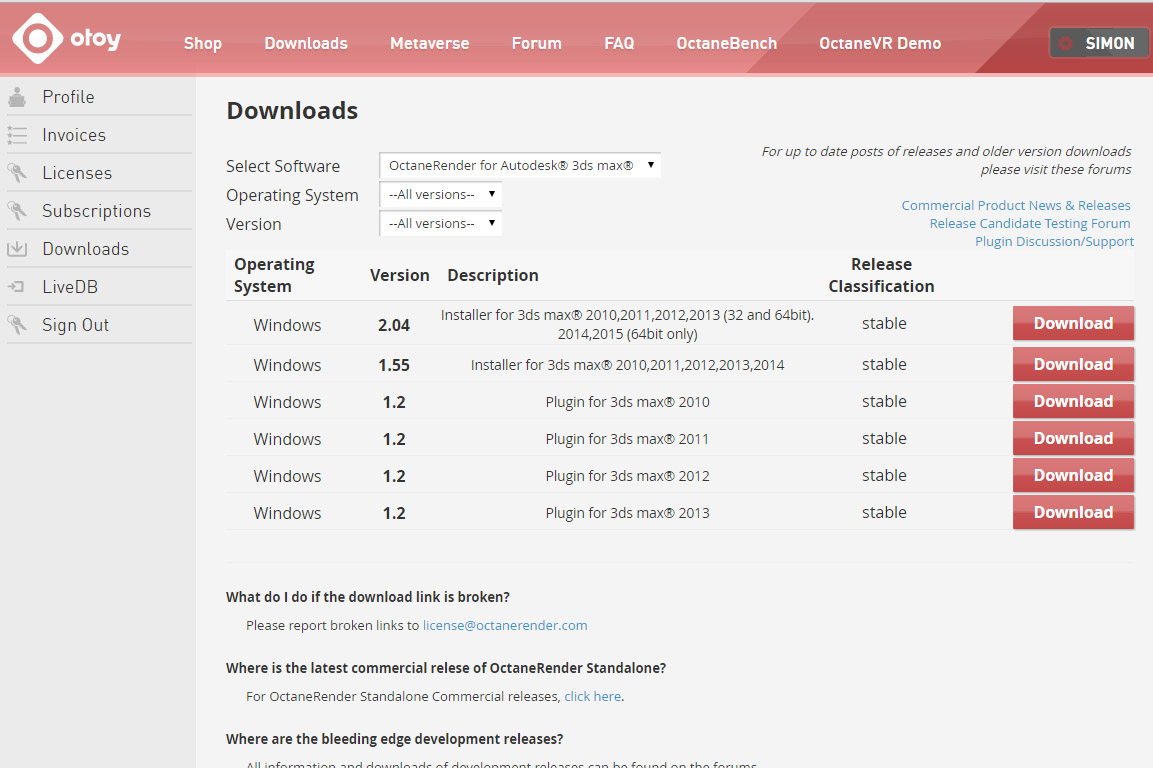
Task: Open Release Candidate Testing Forum link
Action: (1029, 224)
